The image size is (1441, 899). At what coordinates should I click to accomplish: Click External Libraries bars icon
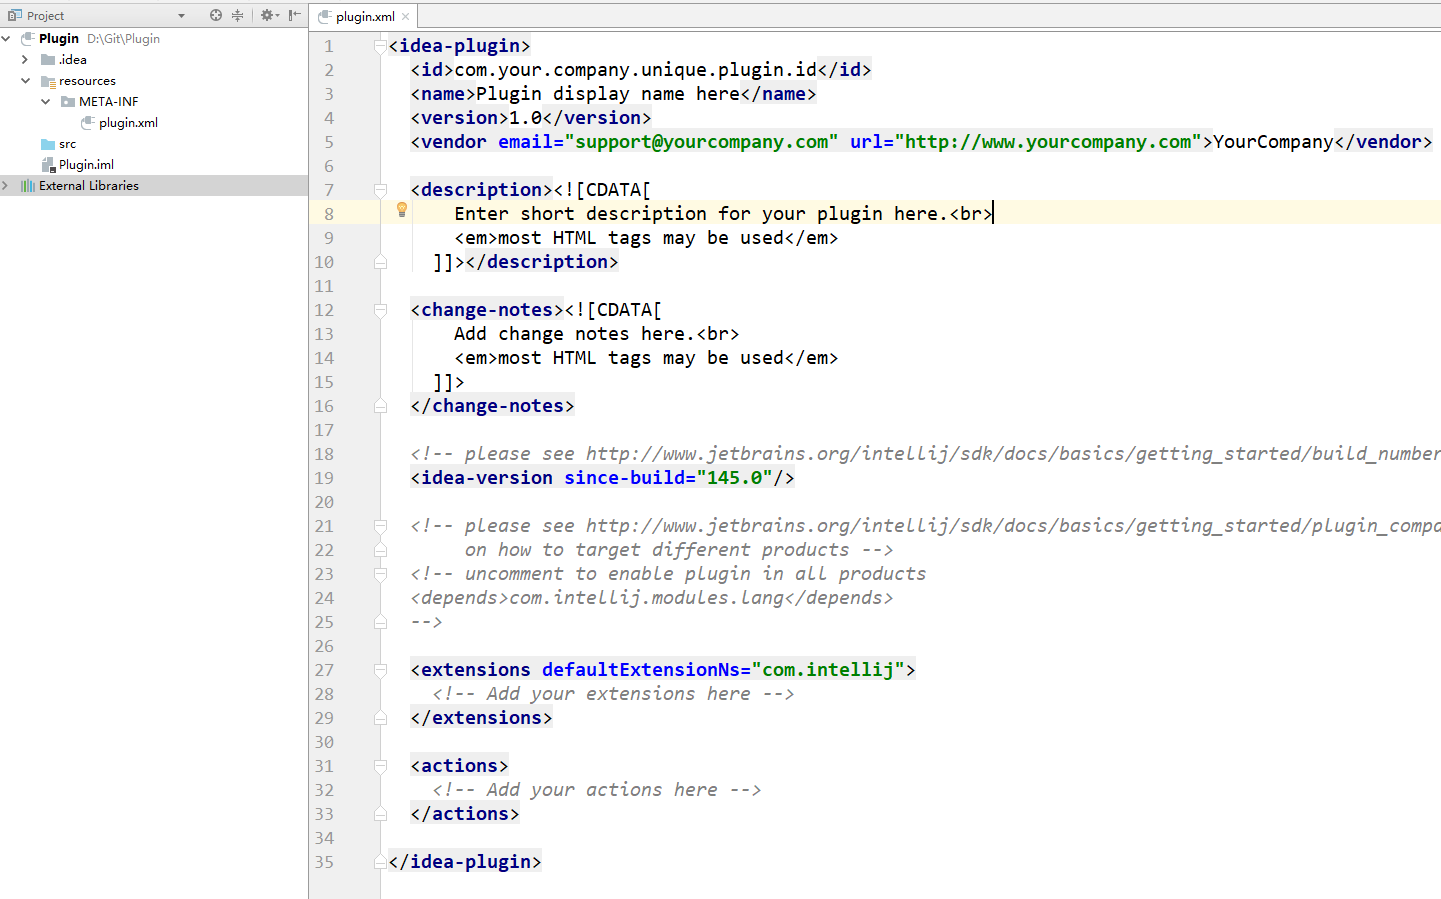(28, 186)
